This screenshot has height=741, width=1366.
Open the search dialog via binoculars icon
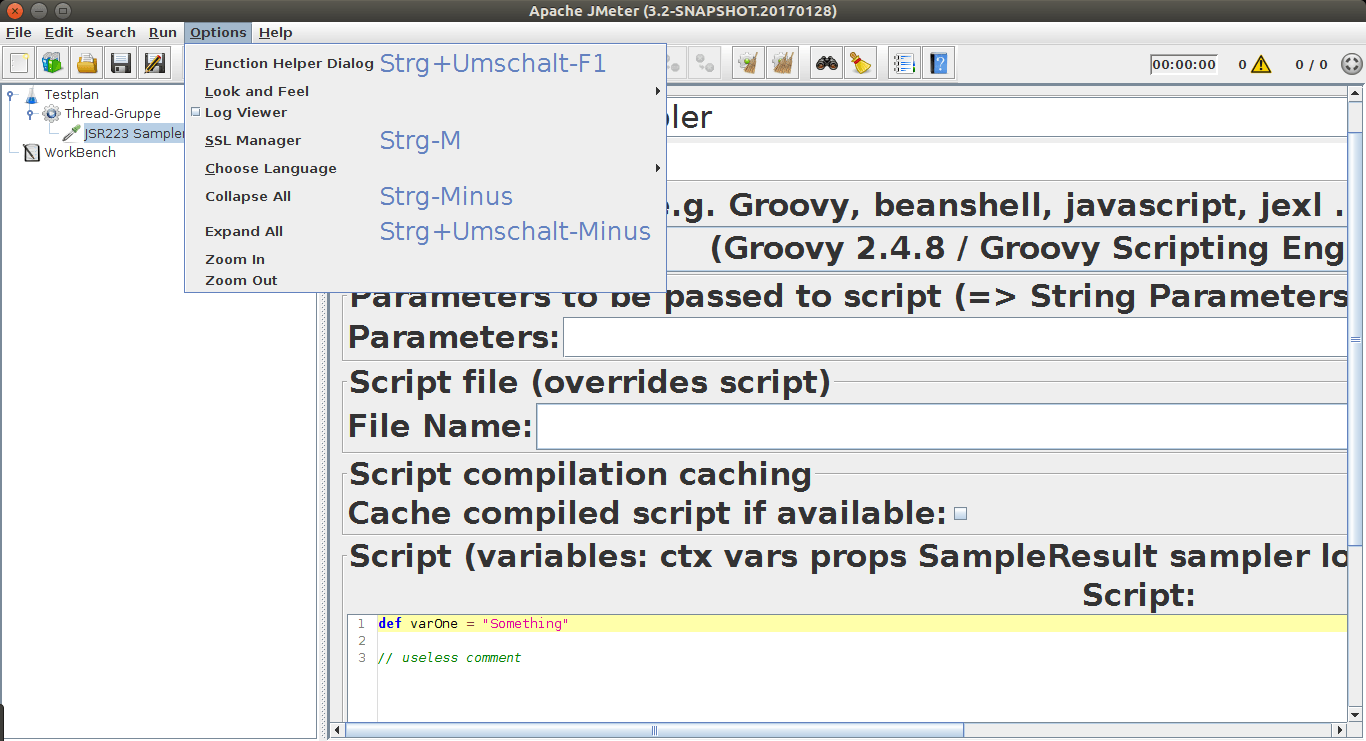click(x=825, y=63)
